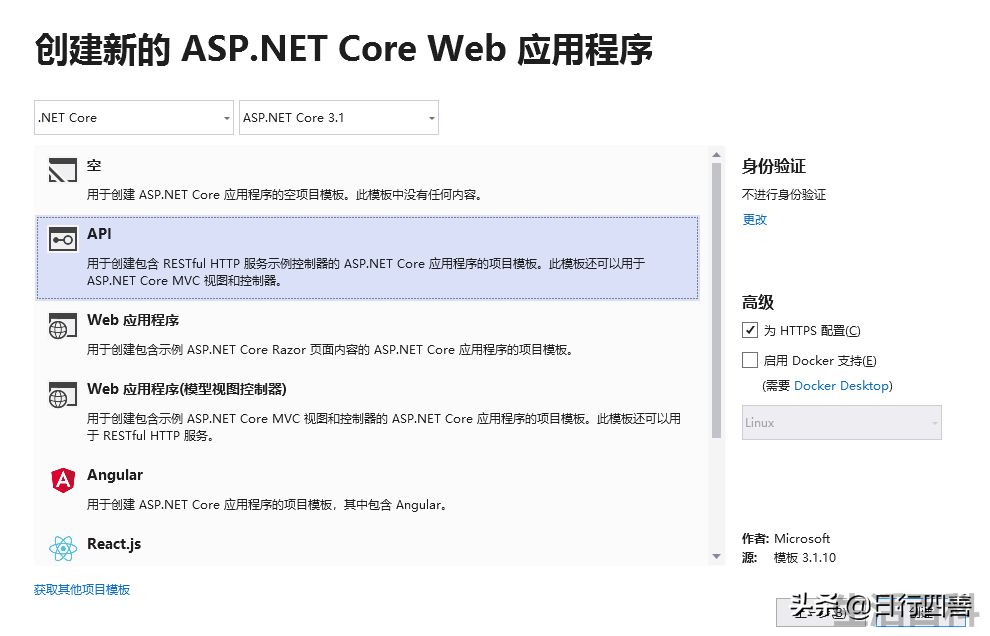Select the API template icon
990x636 pixels.
pyautogui.click(x=63, y=239)
